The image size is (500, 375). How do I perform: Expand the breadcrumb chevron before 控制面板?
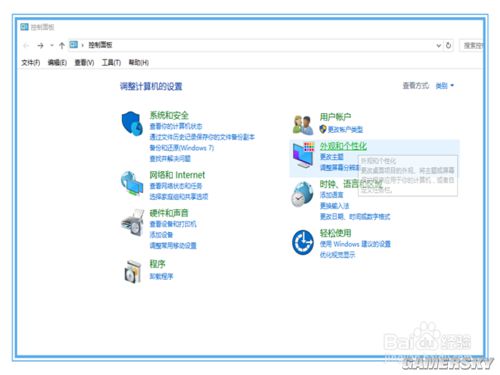(82, 45)
